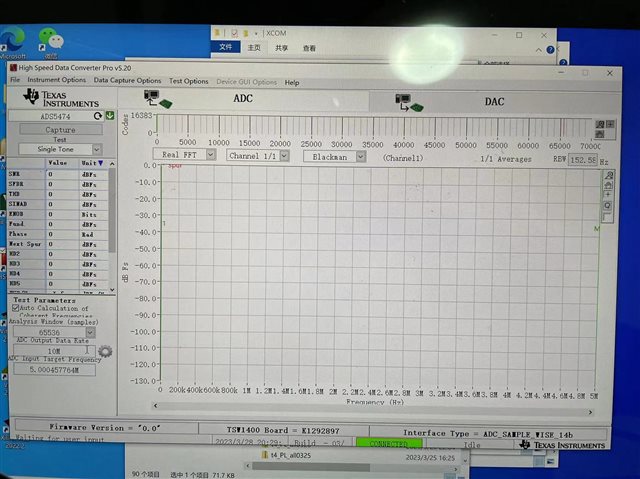Switch to the ADC tab
Image resolution: width=640 pixels, height=479 pixels.
[x=244, y=99]
